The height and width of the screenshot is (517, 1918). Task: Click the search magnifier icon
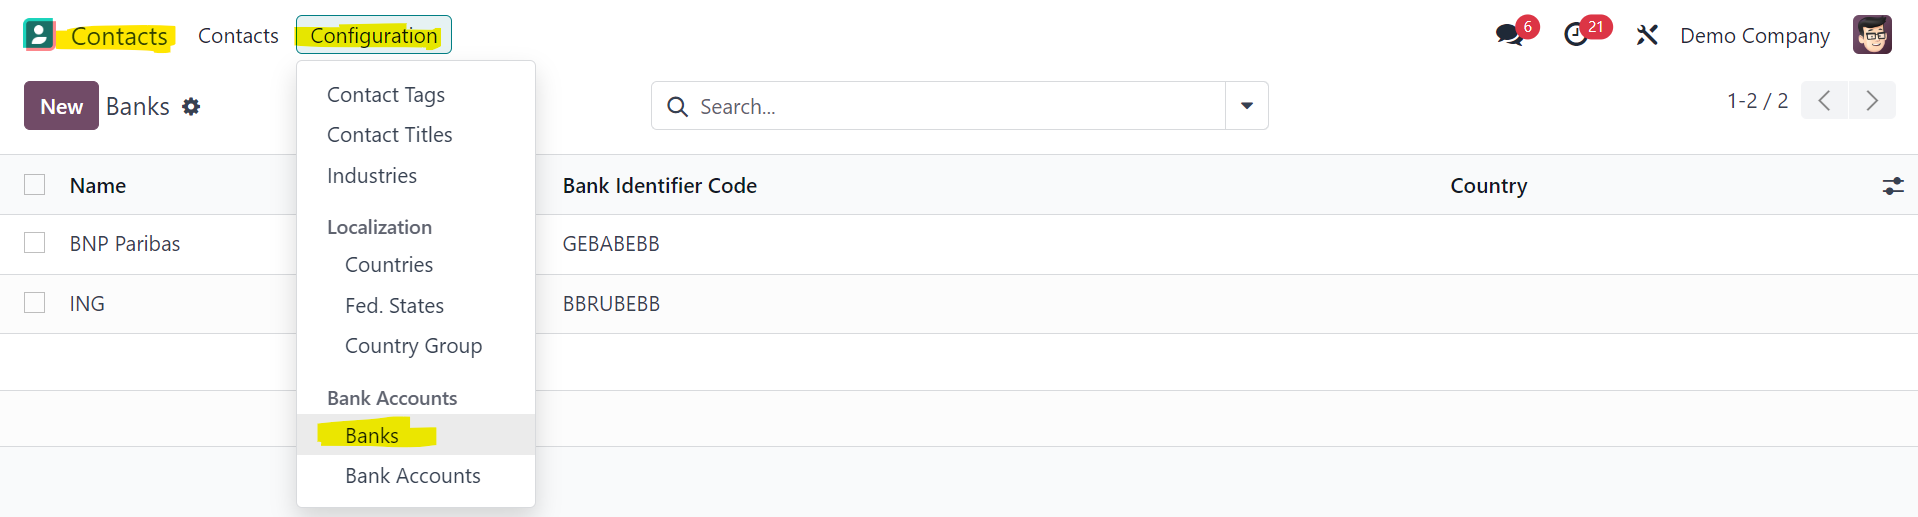point(677,106)
